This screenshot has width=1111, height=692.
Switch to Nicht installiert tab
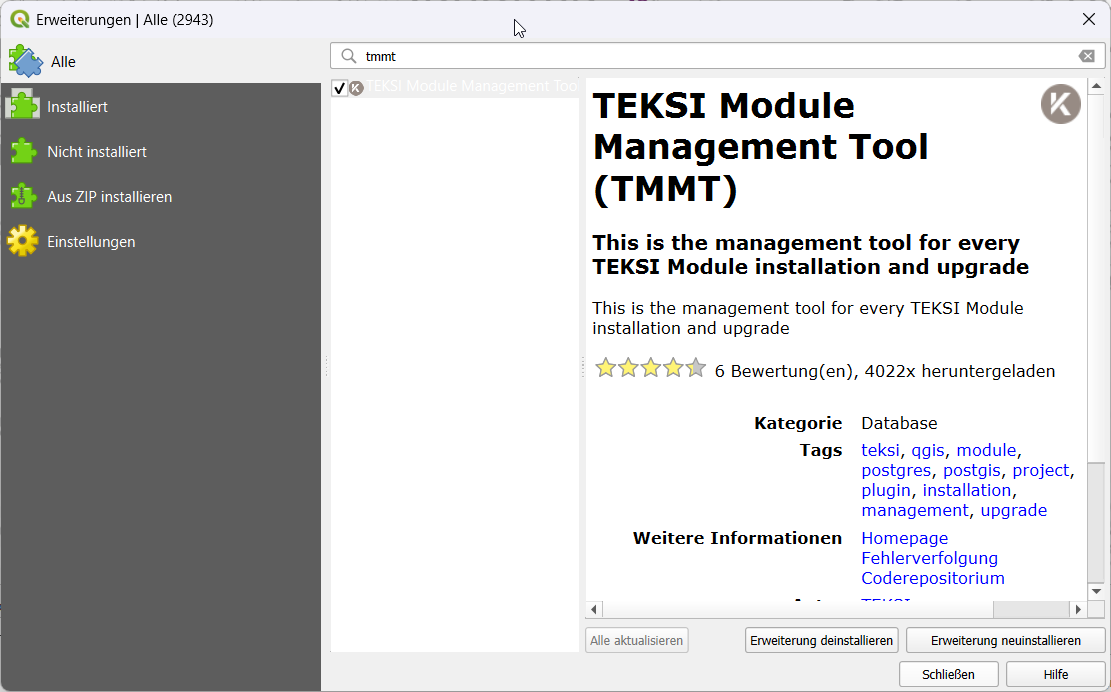161,152
